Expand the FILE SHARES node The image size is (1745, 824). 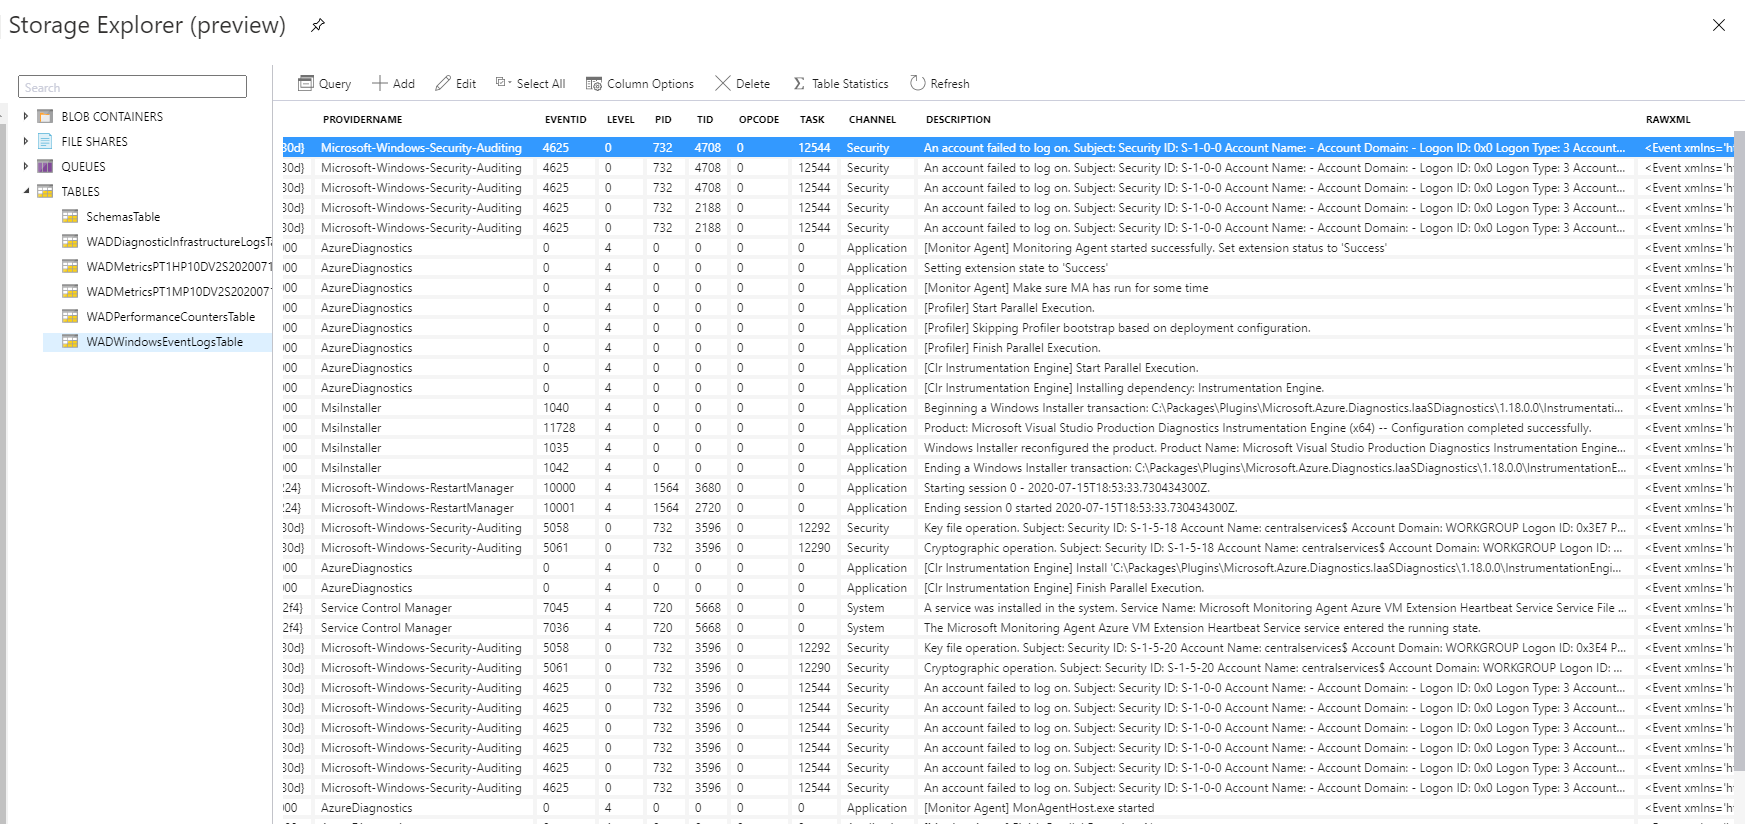click(26, 141)
